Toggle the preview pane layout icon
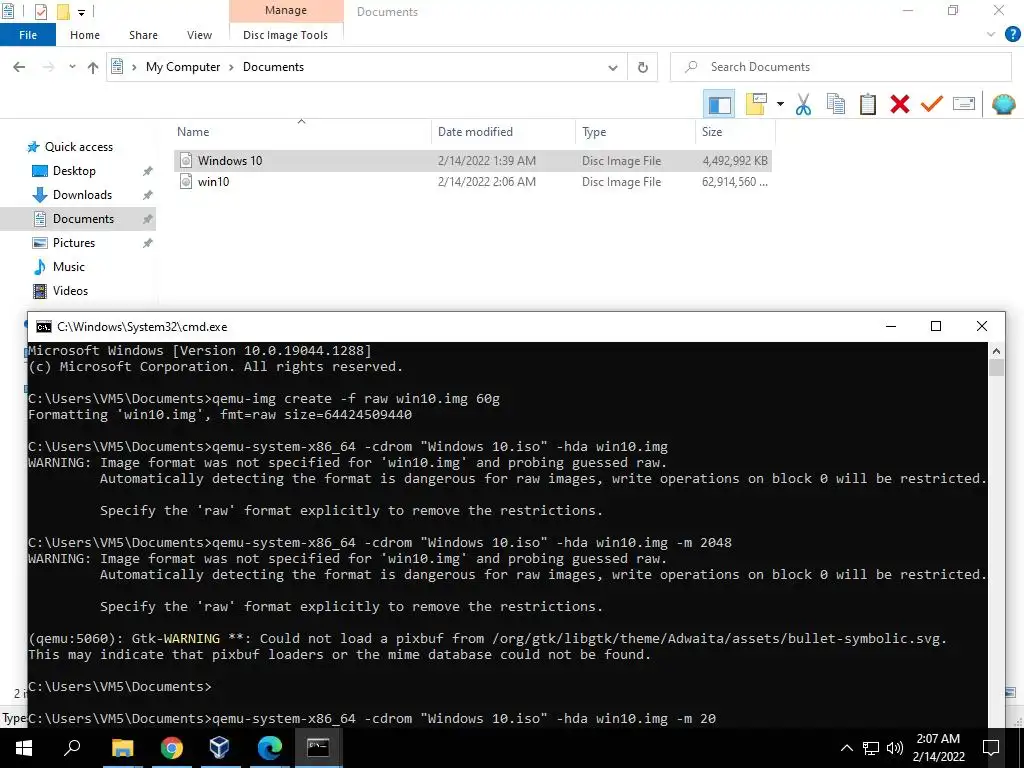Screen dimensions: 1024x768 coord(719,104)
